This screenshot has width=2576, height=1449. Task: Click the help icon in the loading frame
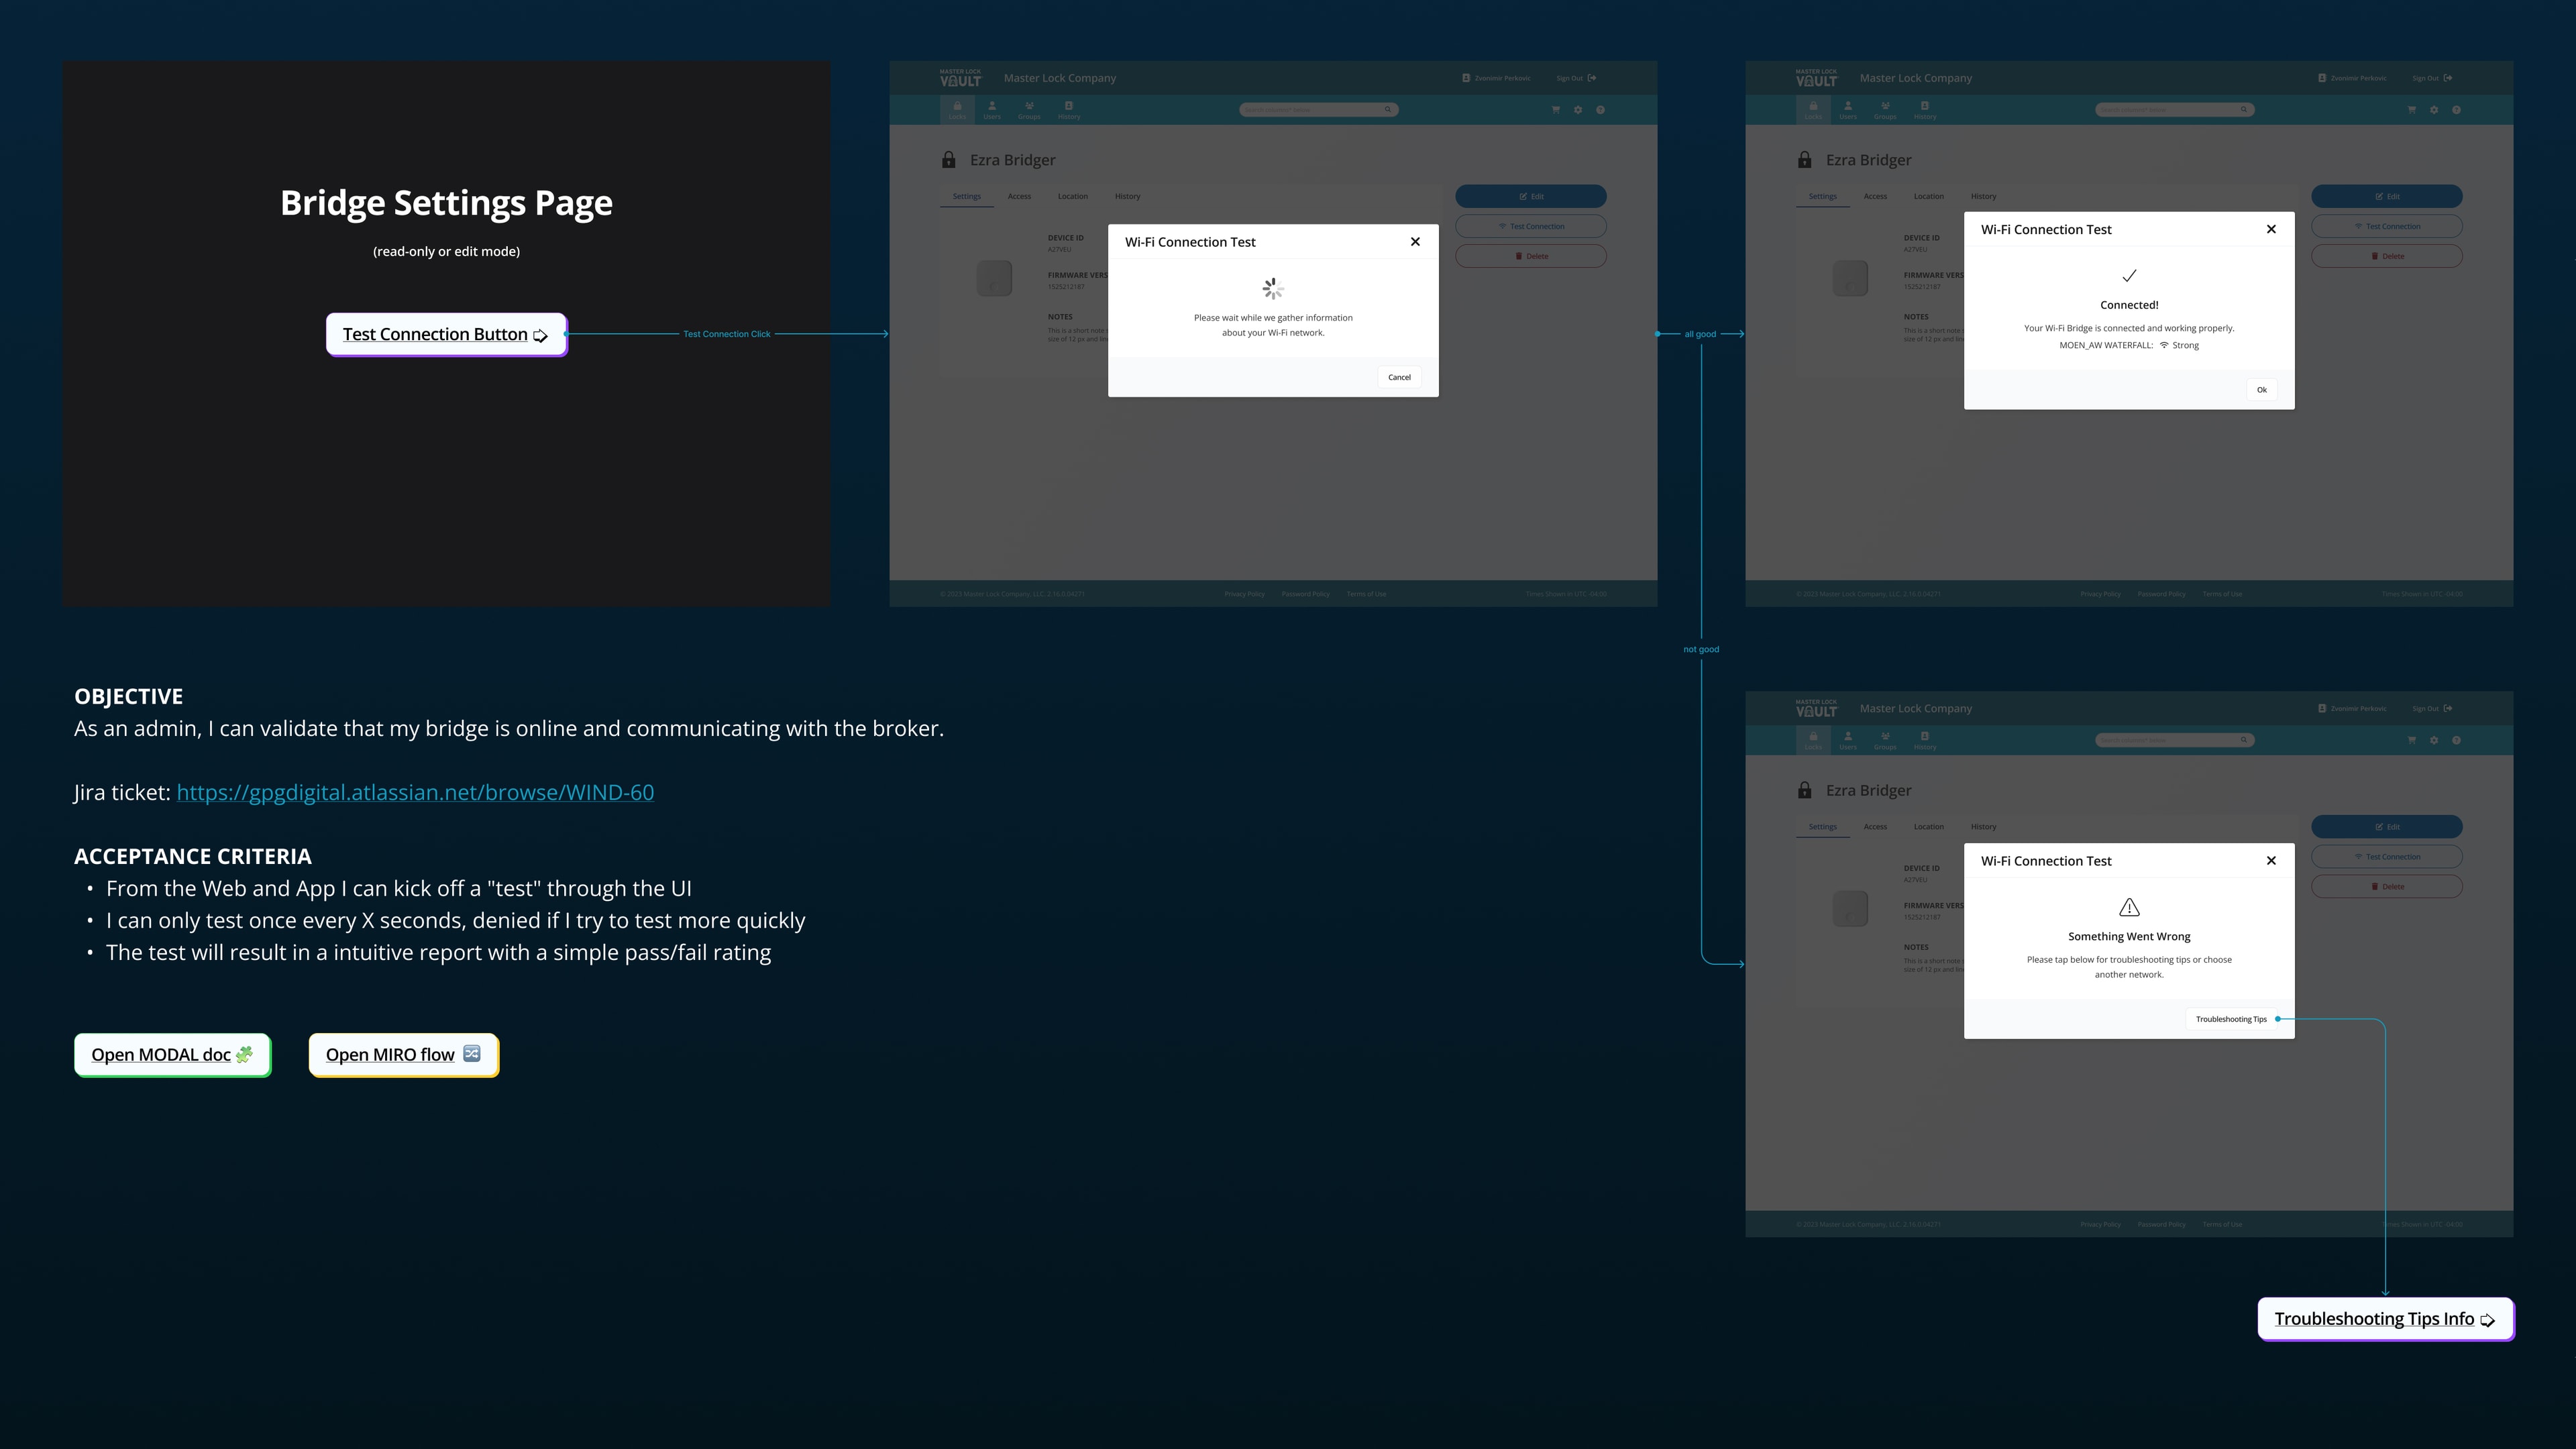tap(1600, 110)
